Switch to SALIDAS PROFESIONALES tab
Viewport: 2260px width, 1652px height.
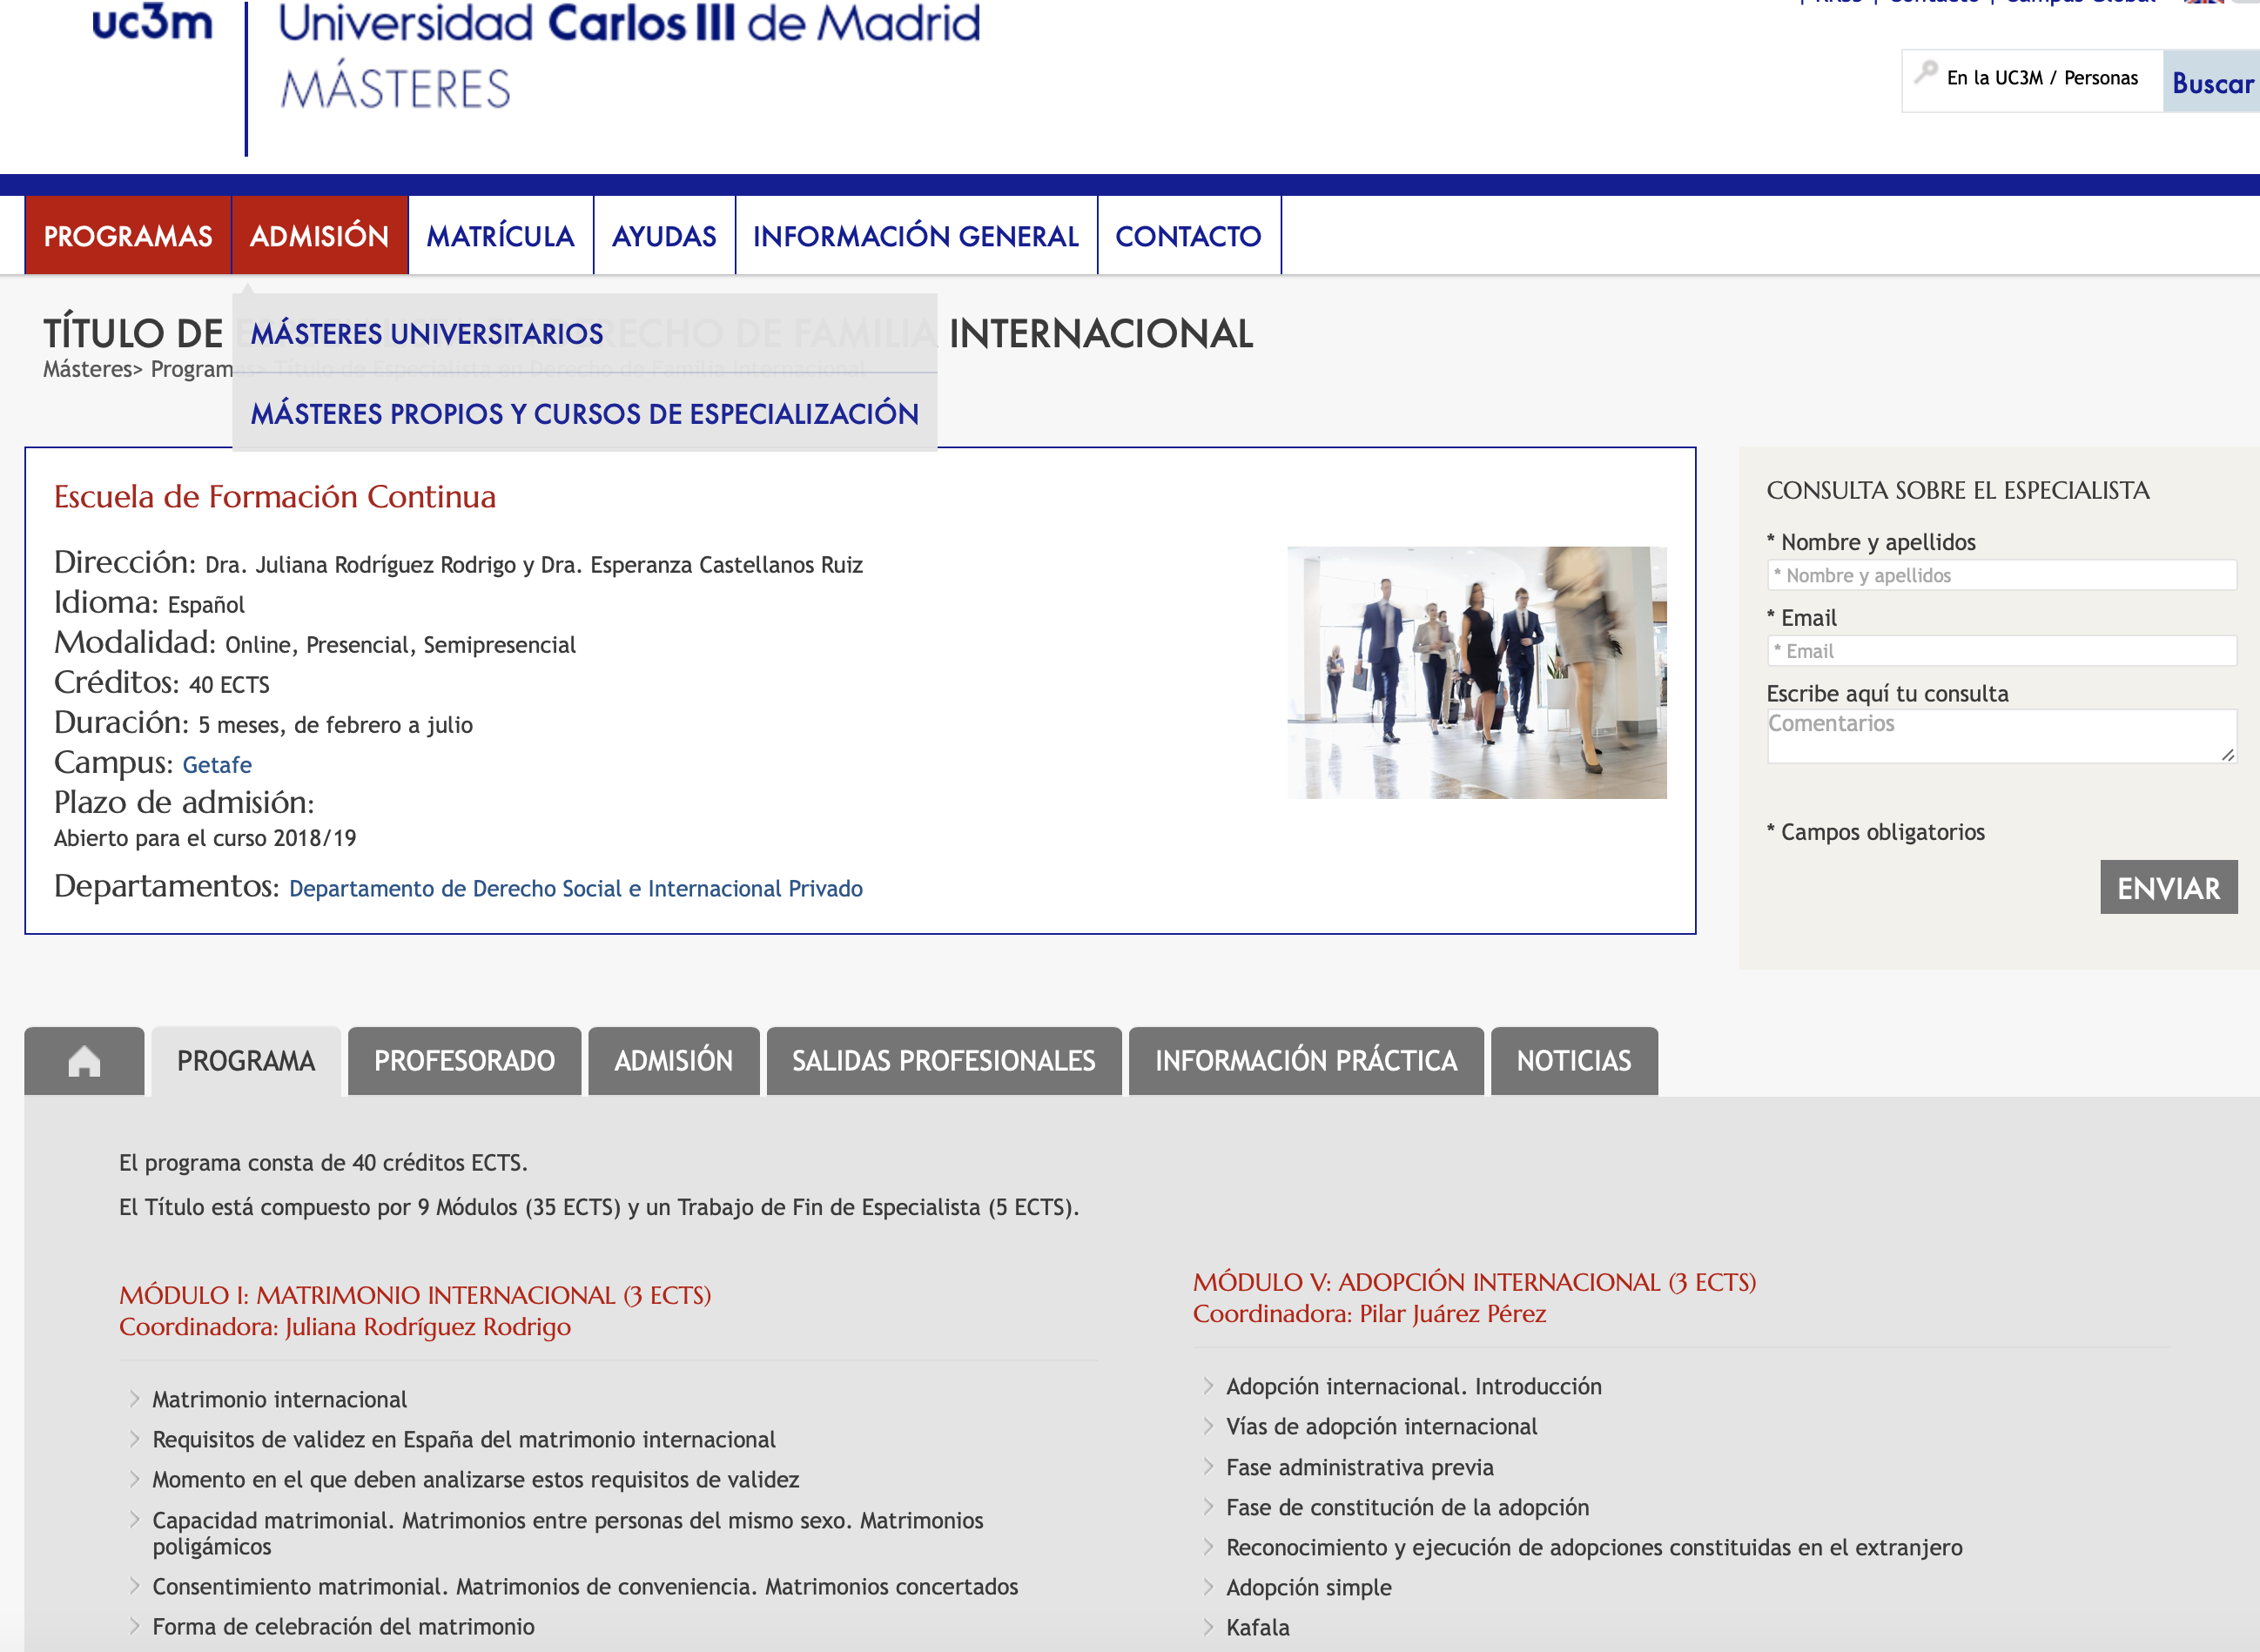[944, 1061]
